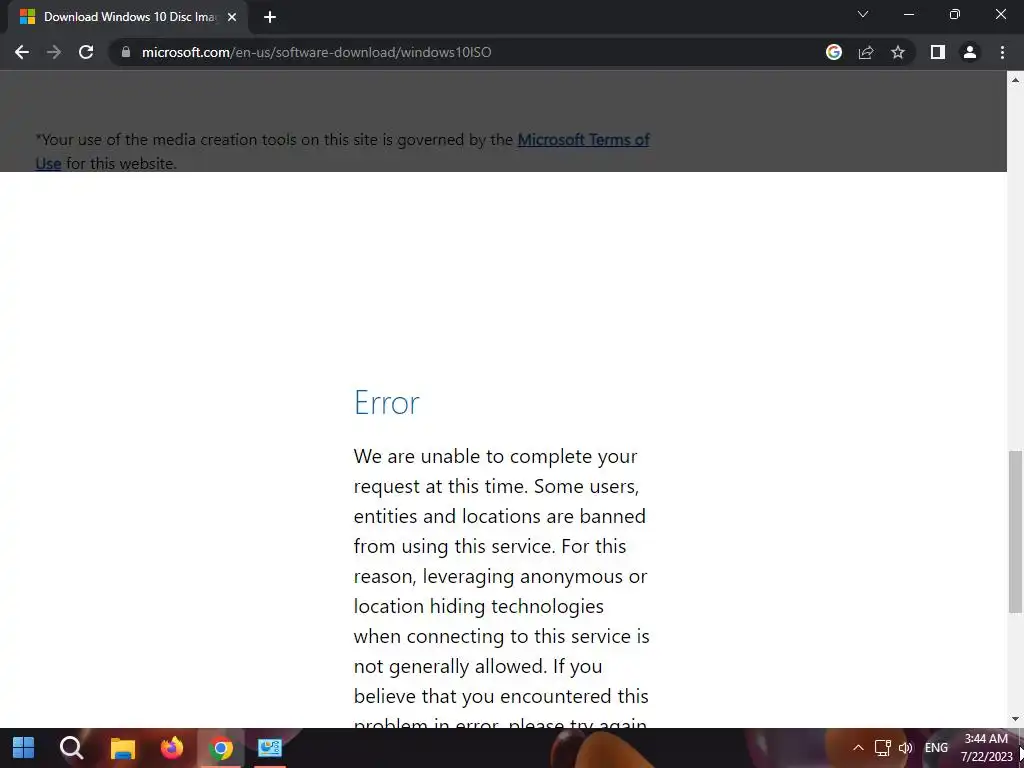
Task: Click text 'location hiding technologies'
Action: click(x=479, y=606)
